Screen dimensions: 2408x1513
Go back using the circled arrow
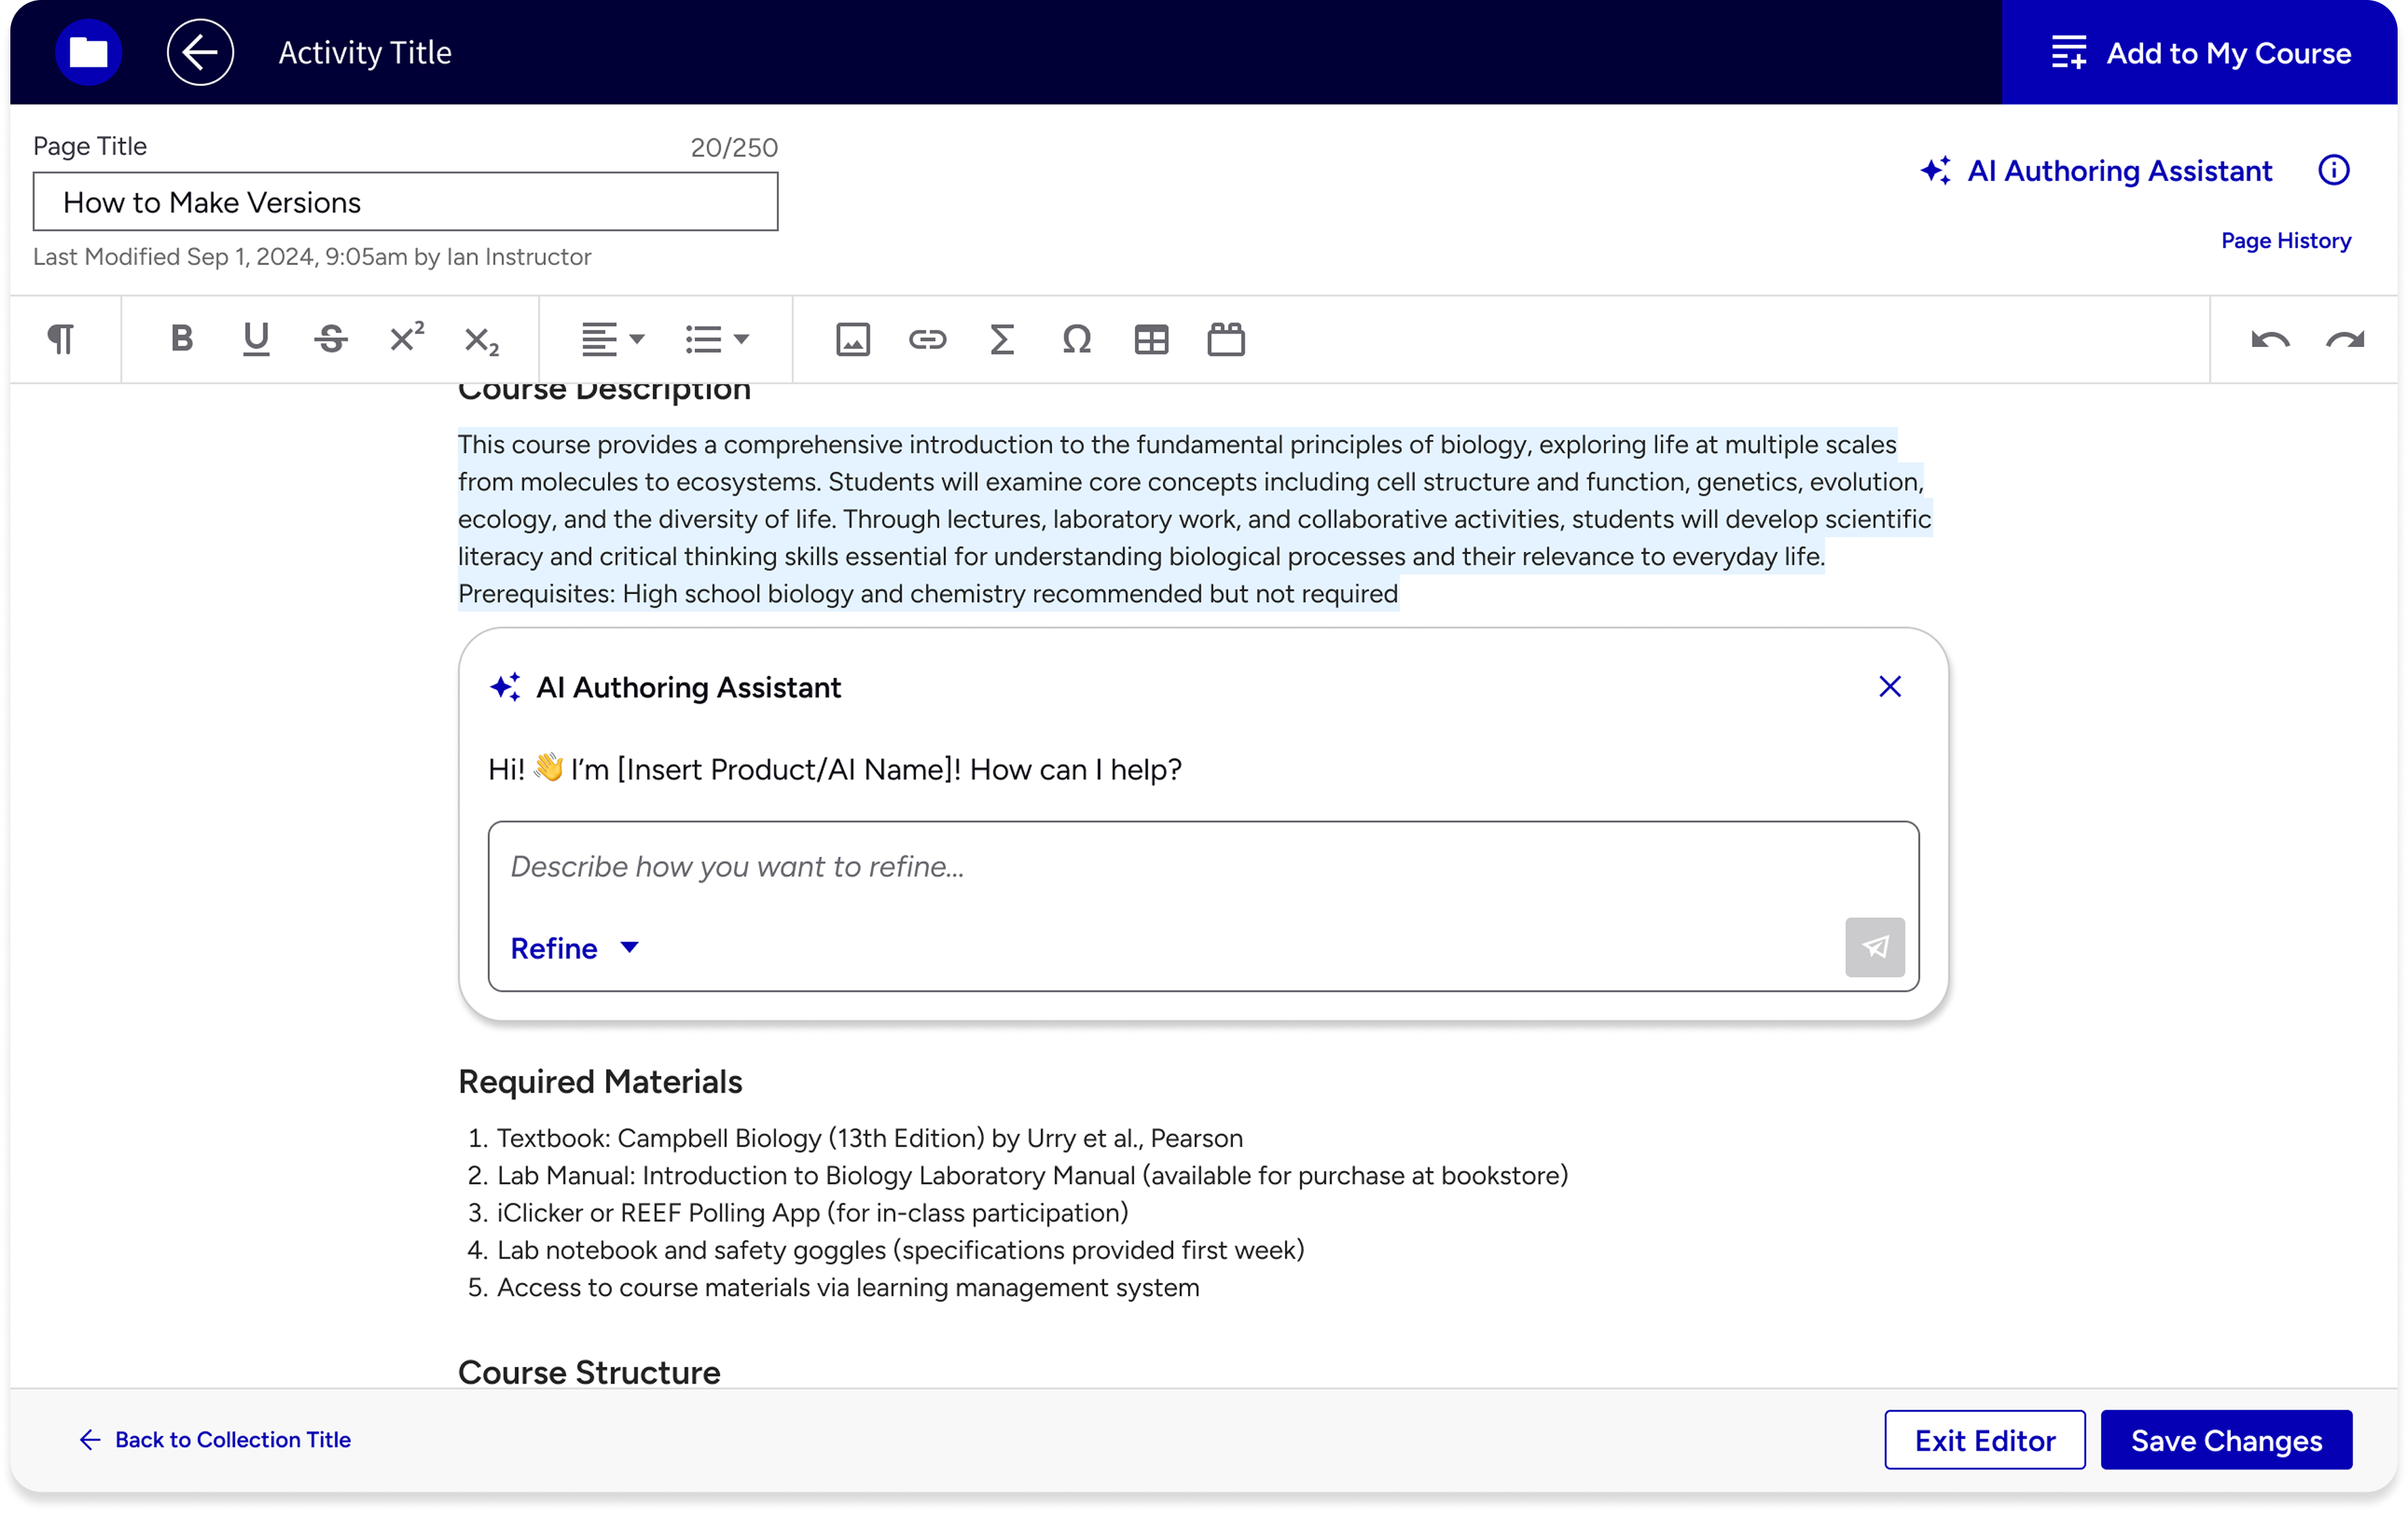point(200,52)
